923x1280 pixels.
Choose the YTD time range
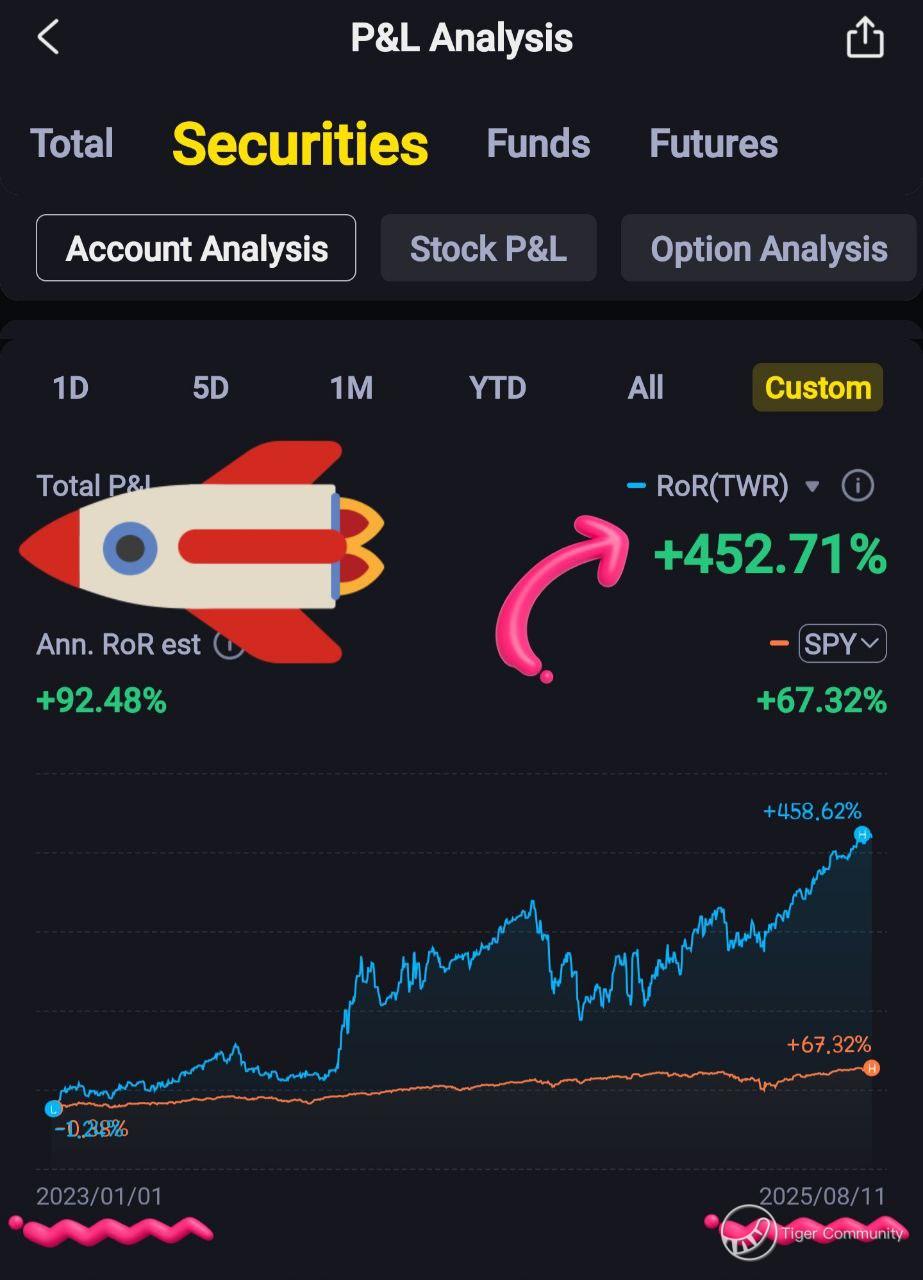tap(497, 388)
